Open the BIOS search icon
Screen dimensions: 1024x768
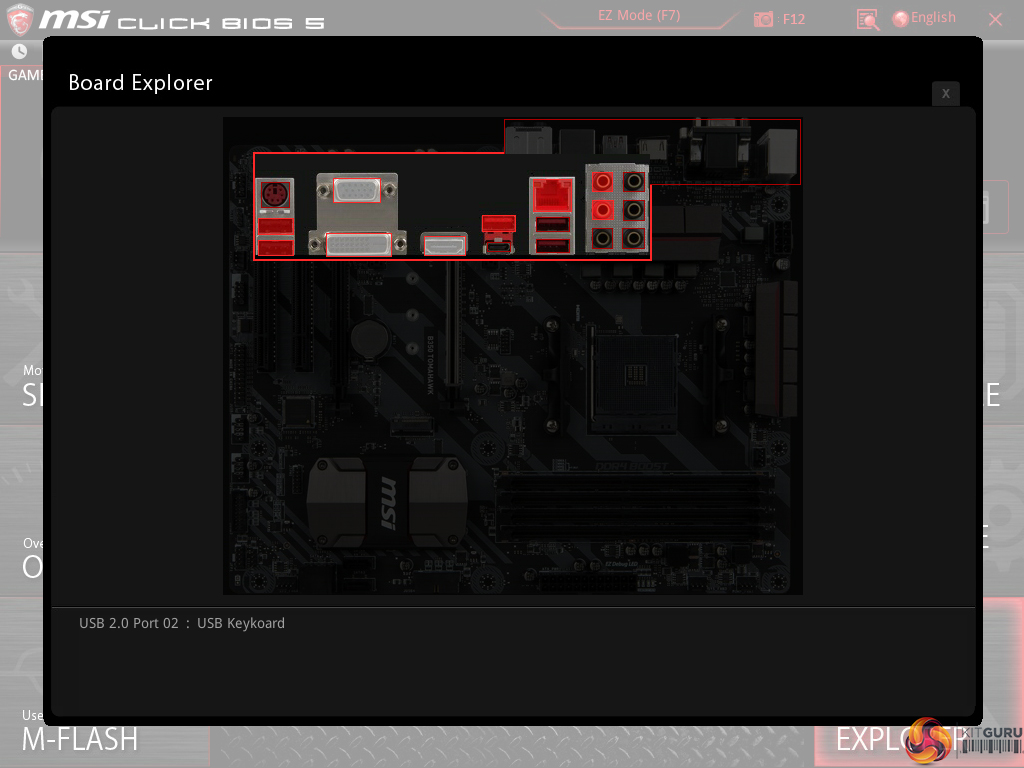click(868, 20)
